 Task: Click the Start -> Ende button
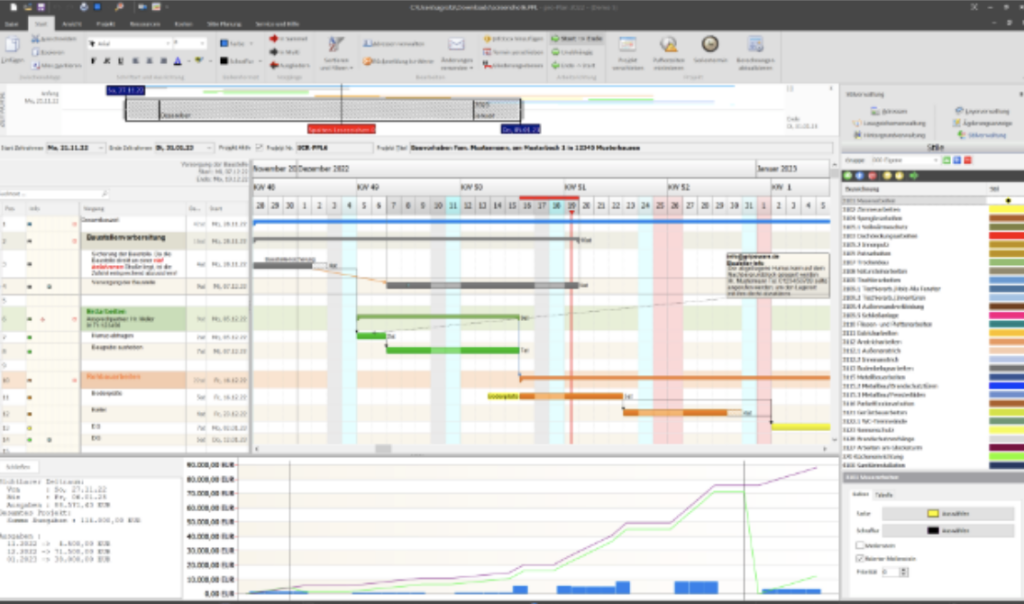[576, 38]
